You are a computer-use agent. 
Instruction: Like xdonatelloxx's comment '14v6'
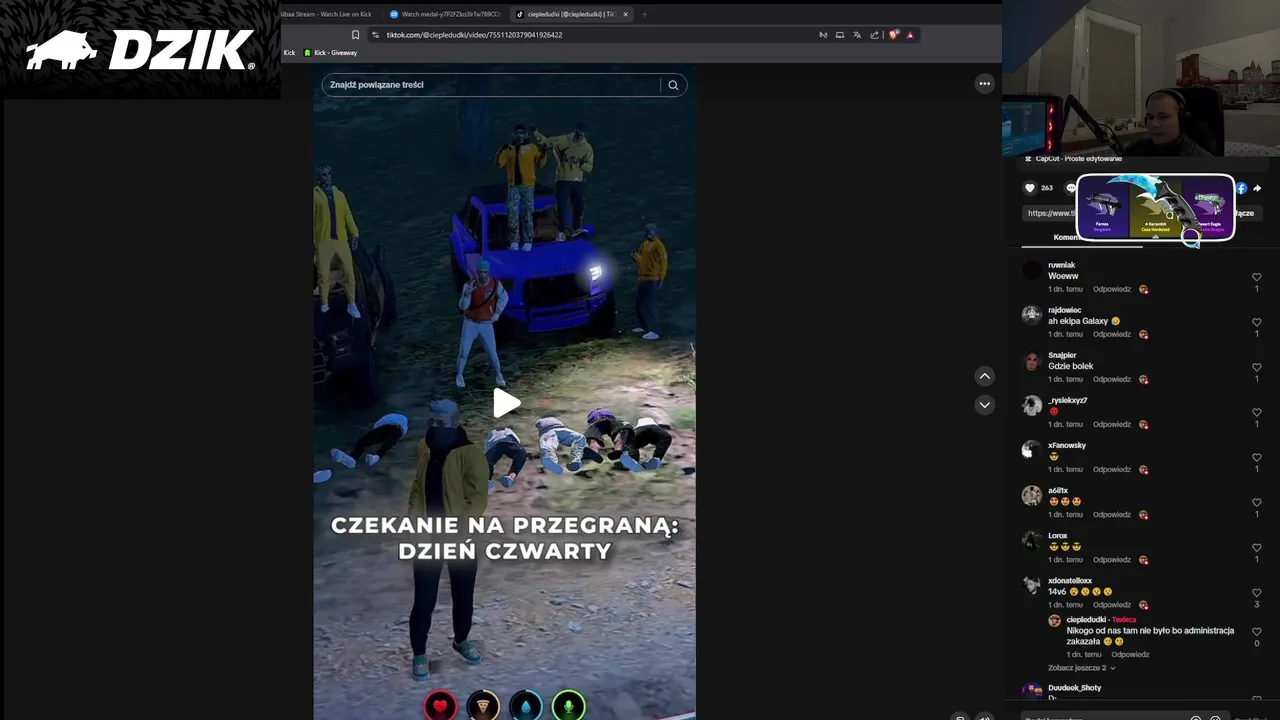pos(1257,592)
